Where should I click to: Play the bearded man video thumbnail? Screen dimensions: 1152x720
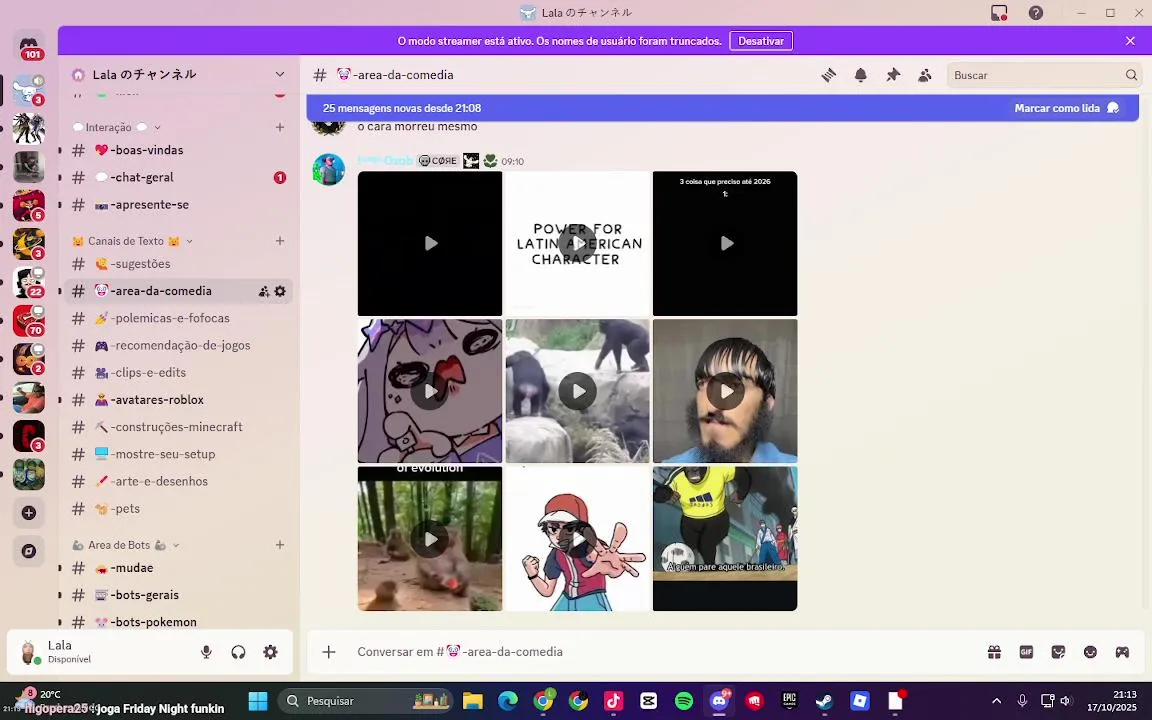[x=725, y=391]
